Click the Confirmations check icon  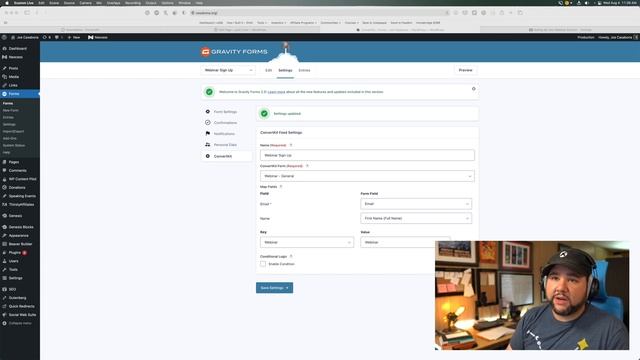click(207, 122)
